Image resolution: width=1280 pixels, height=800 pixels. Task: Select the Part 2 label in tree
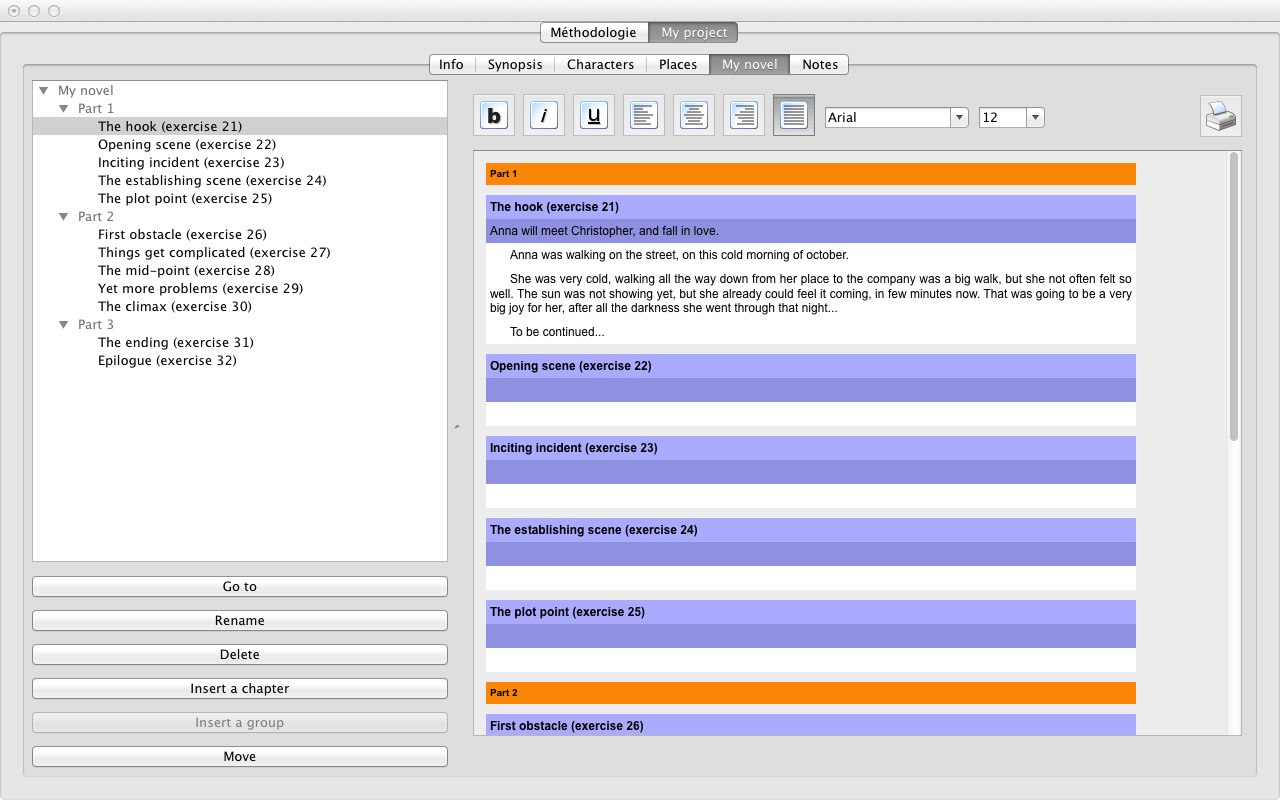[x=96, y=216]
